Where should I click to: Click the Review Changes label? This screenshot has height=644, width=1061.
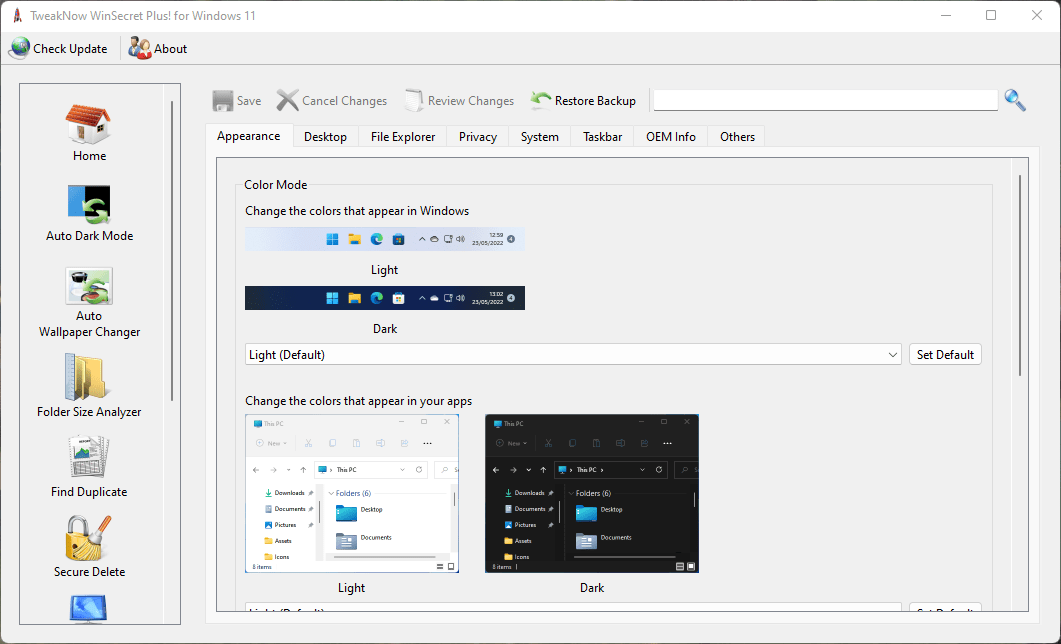[471, 101]
